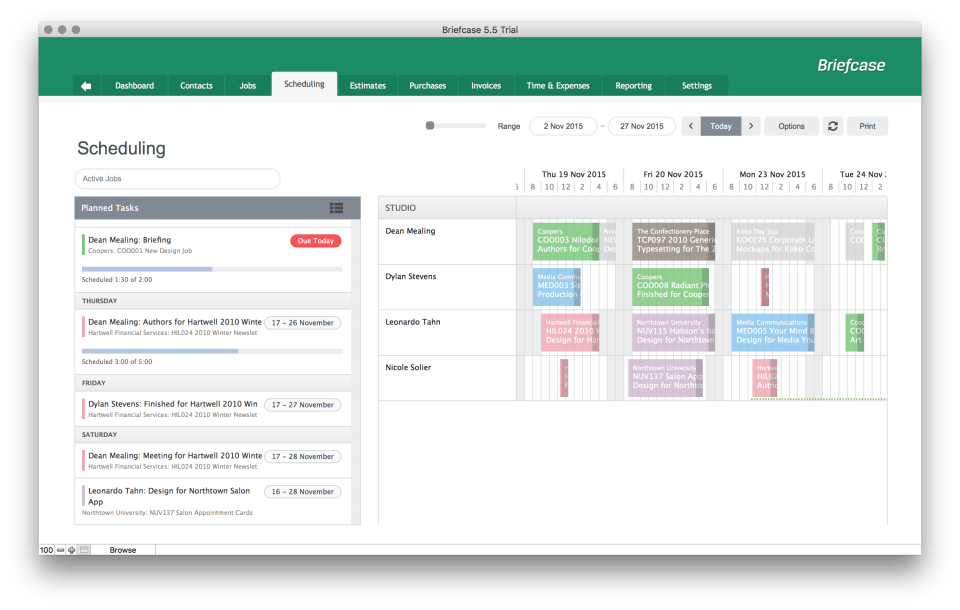This screenshot has width=960, height=610.
Task: Open the Estimates tab
Action: coord(367,86)
